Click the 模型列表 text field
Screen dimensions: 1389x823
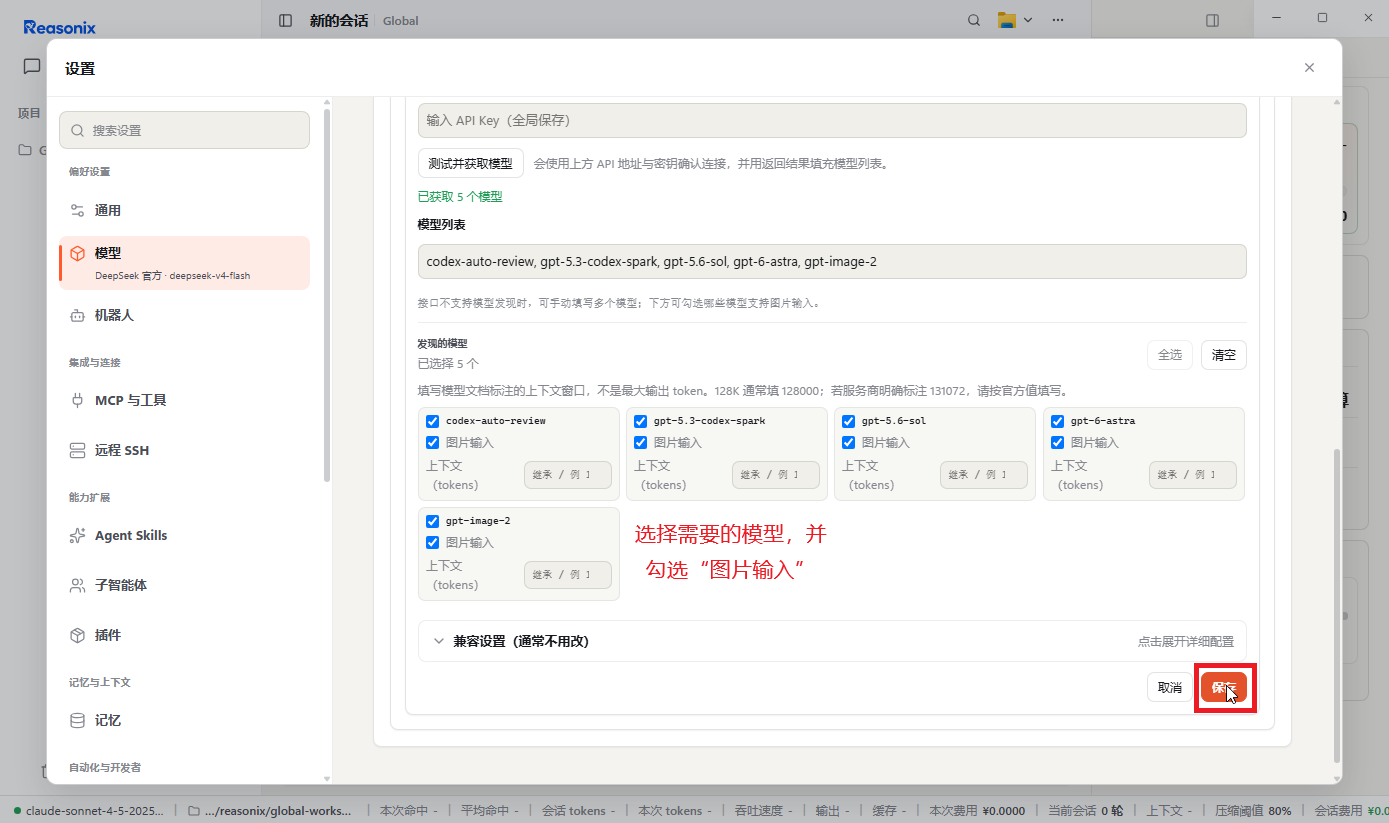click(832, 262)
